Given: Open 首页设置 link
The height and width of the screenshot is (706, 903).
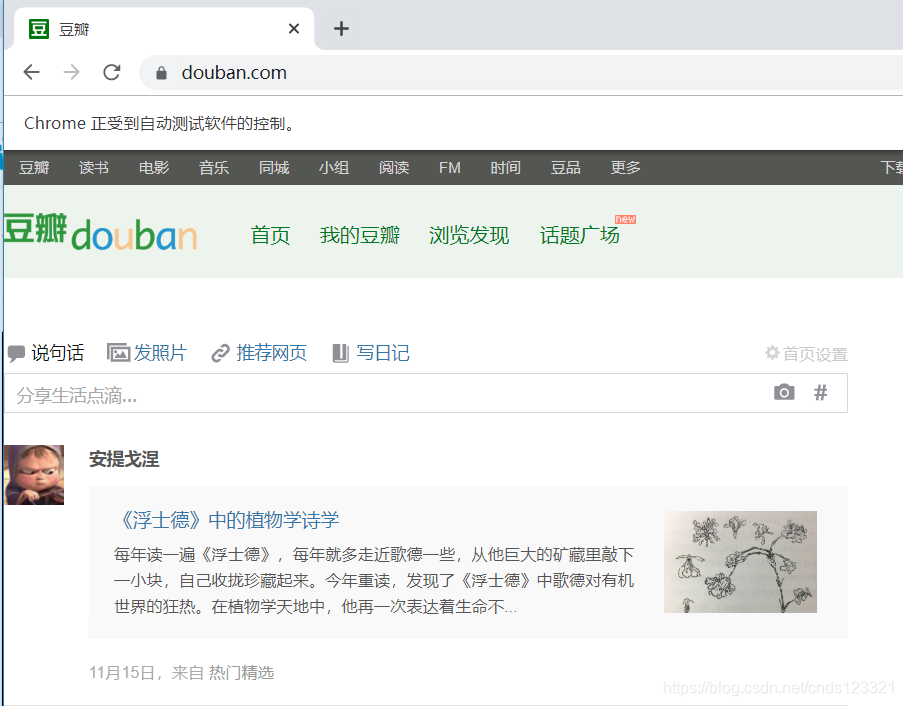Looking at the screenshot, I should pyautogui.click(x=814, y=354).
